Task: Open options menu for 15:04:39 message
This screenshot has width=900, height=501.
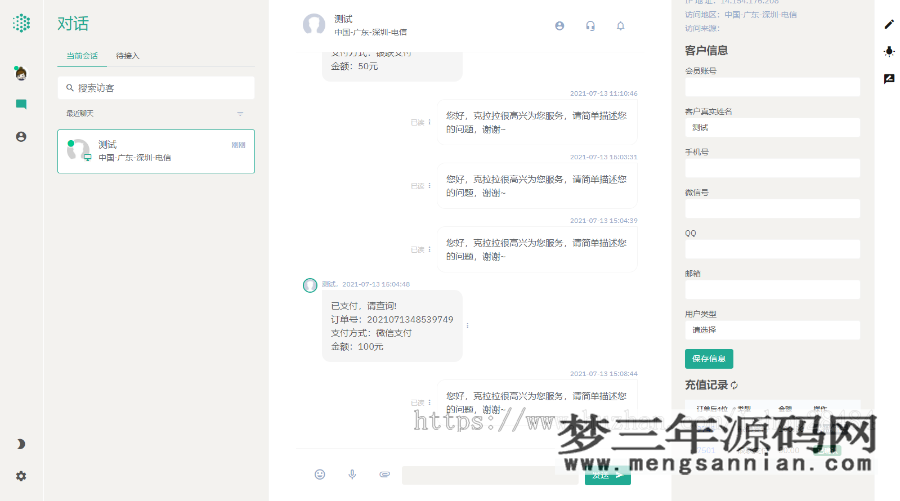Action: (x=429, y=249)
